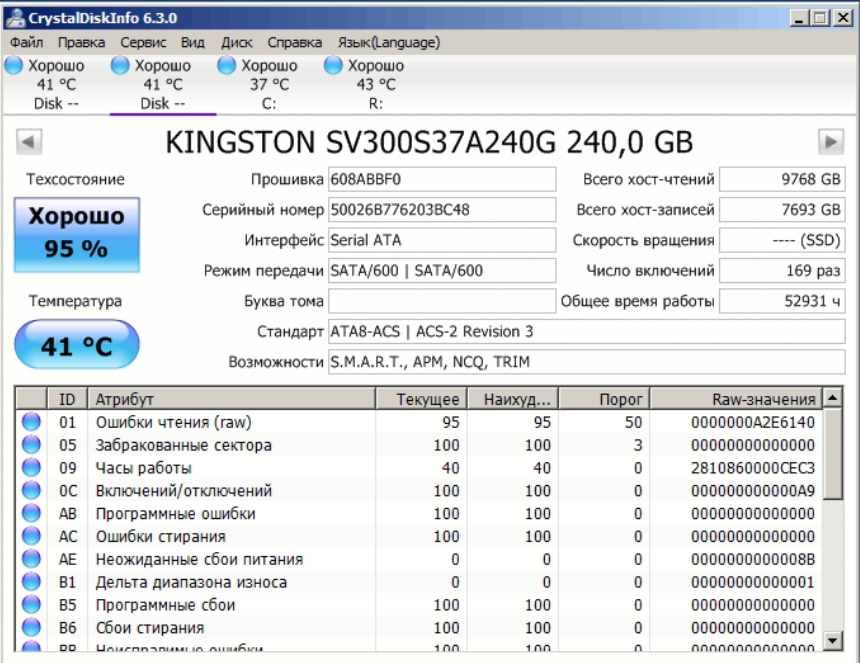Click next disk arrow button
Image resolution: width=860 pixels, height=663 pixels.
[x=830, y=142]
